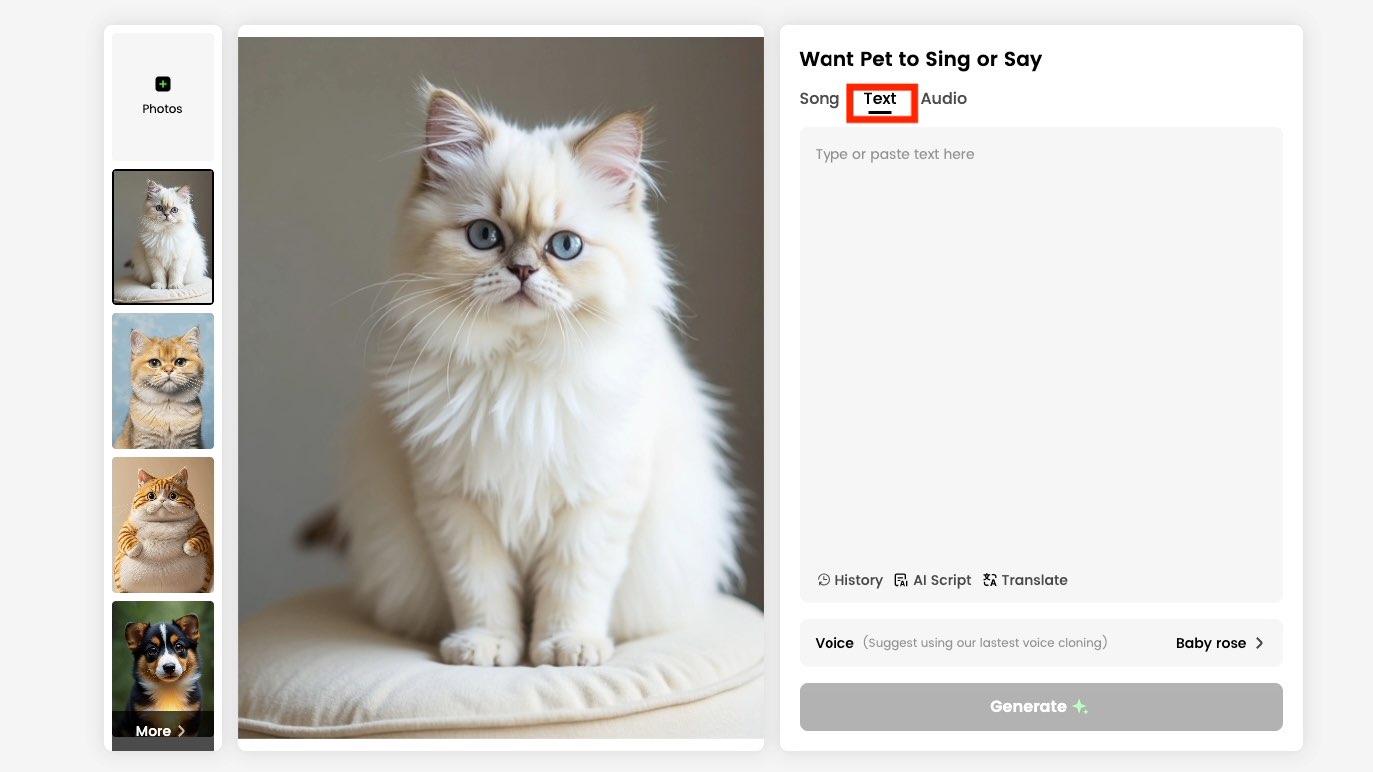Viewport: 1373px width, 772px height.
Task: Choose the orange cat on blue thumbnail
Action: (x=163, y=381)
